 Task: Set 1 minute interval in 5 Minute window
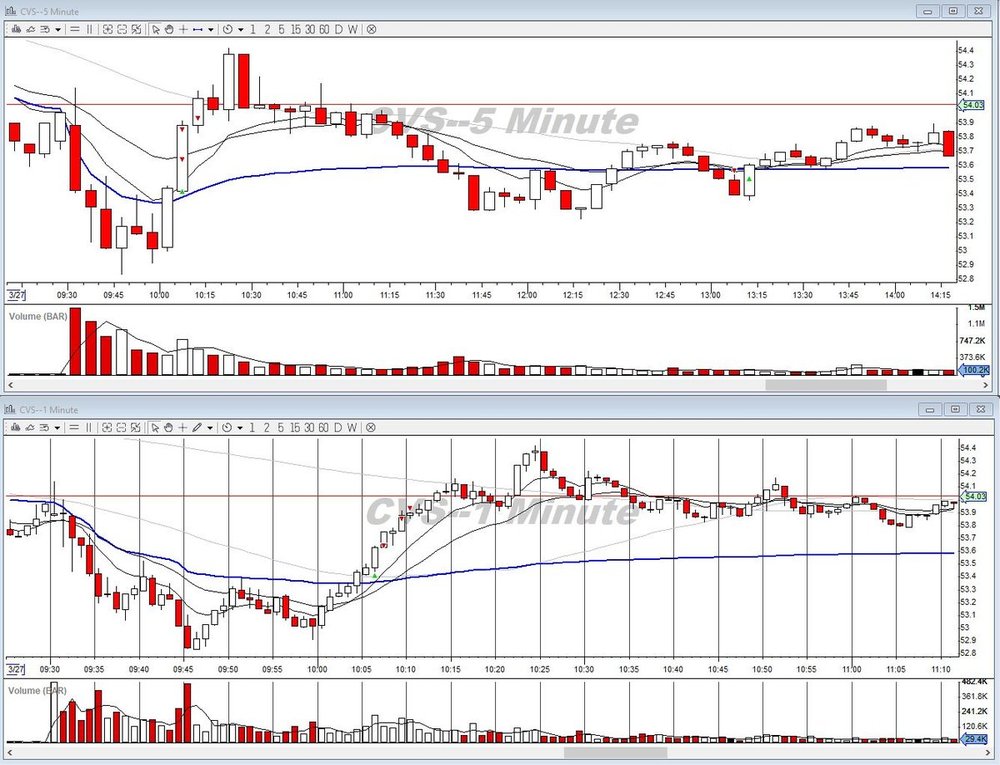253,29
